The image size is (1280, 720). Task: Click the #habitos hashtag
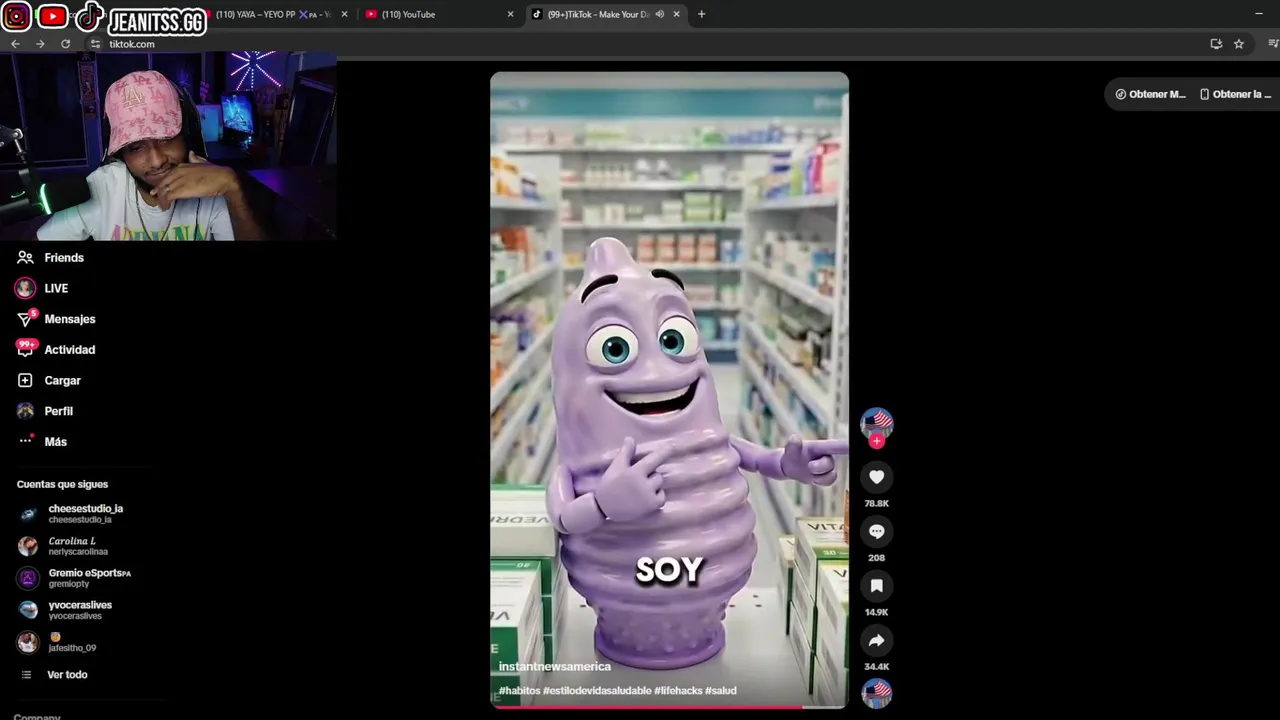tap(519, 691)
